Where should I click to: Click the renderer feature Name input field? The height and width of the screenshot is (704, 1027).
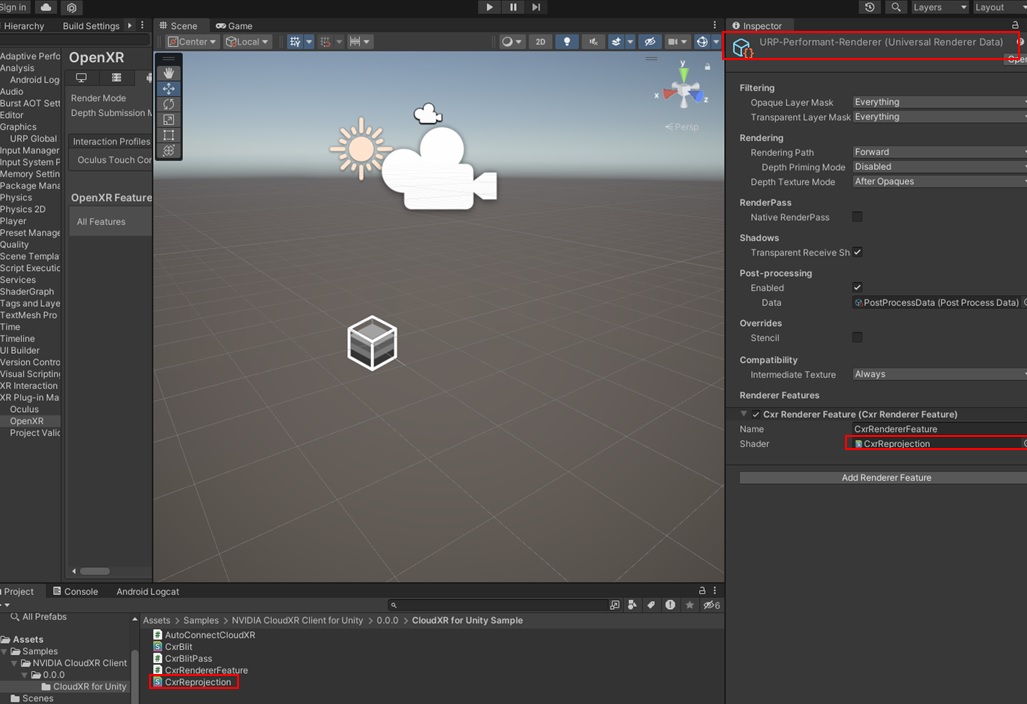[936, 429]
